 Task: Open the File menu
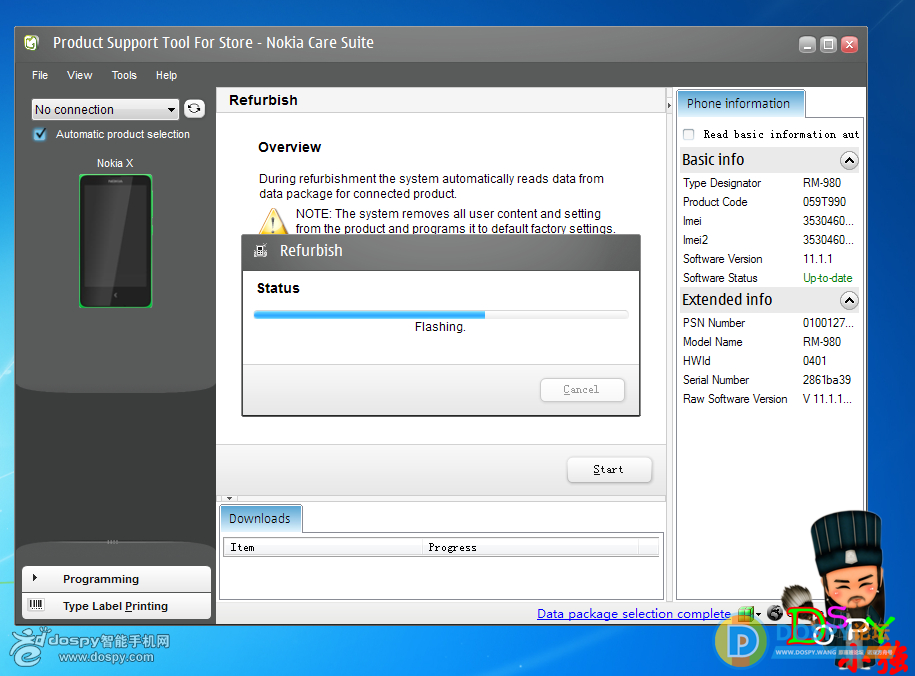pyautogui.click(x=40, y=75)
